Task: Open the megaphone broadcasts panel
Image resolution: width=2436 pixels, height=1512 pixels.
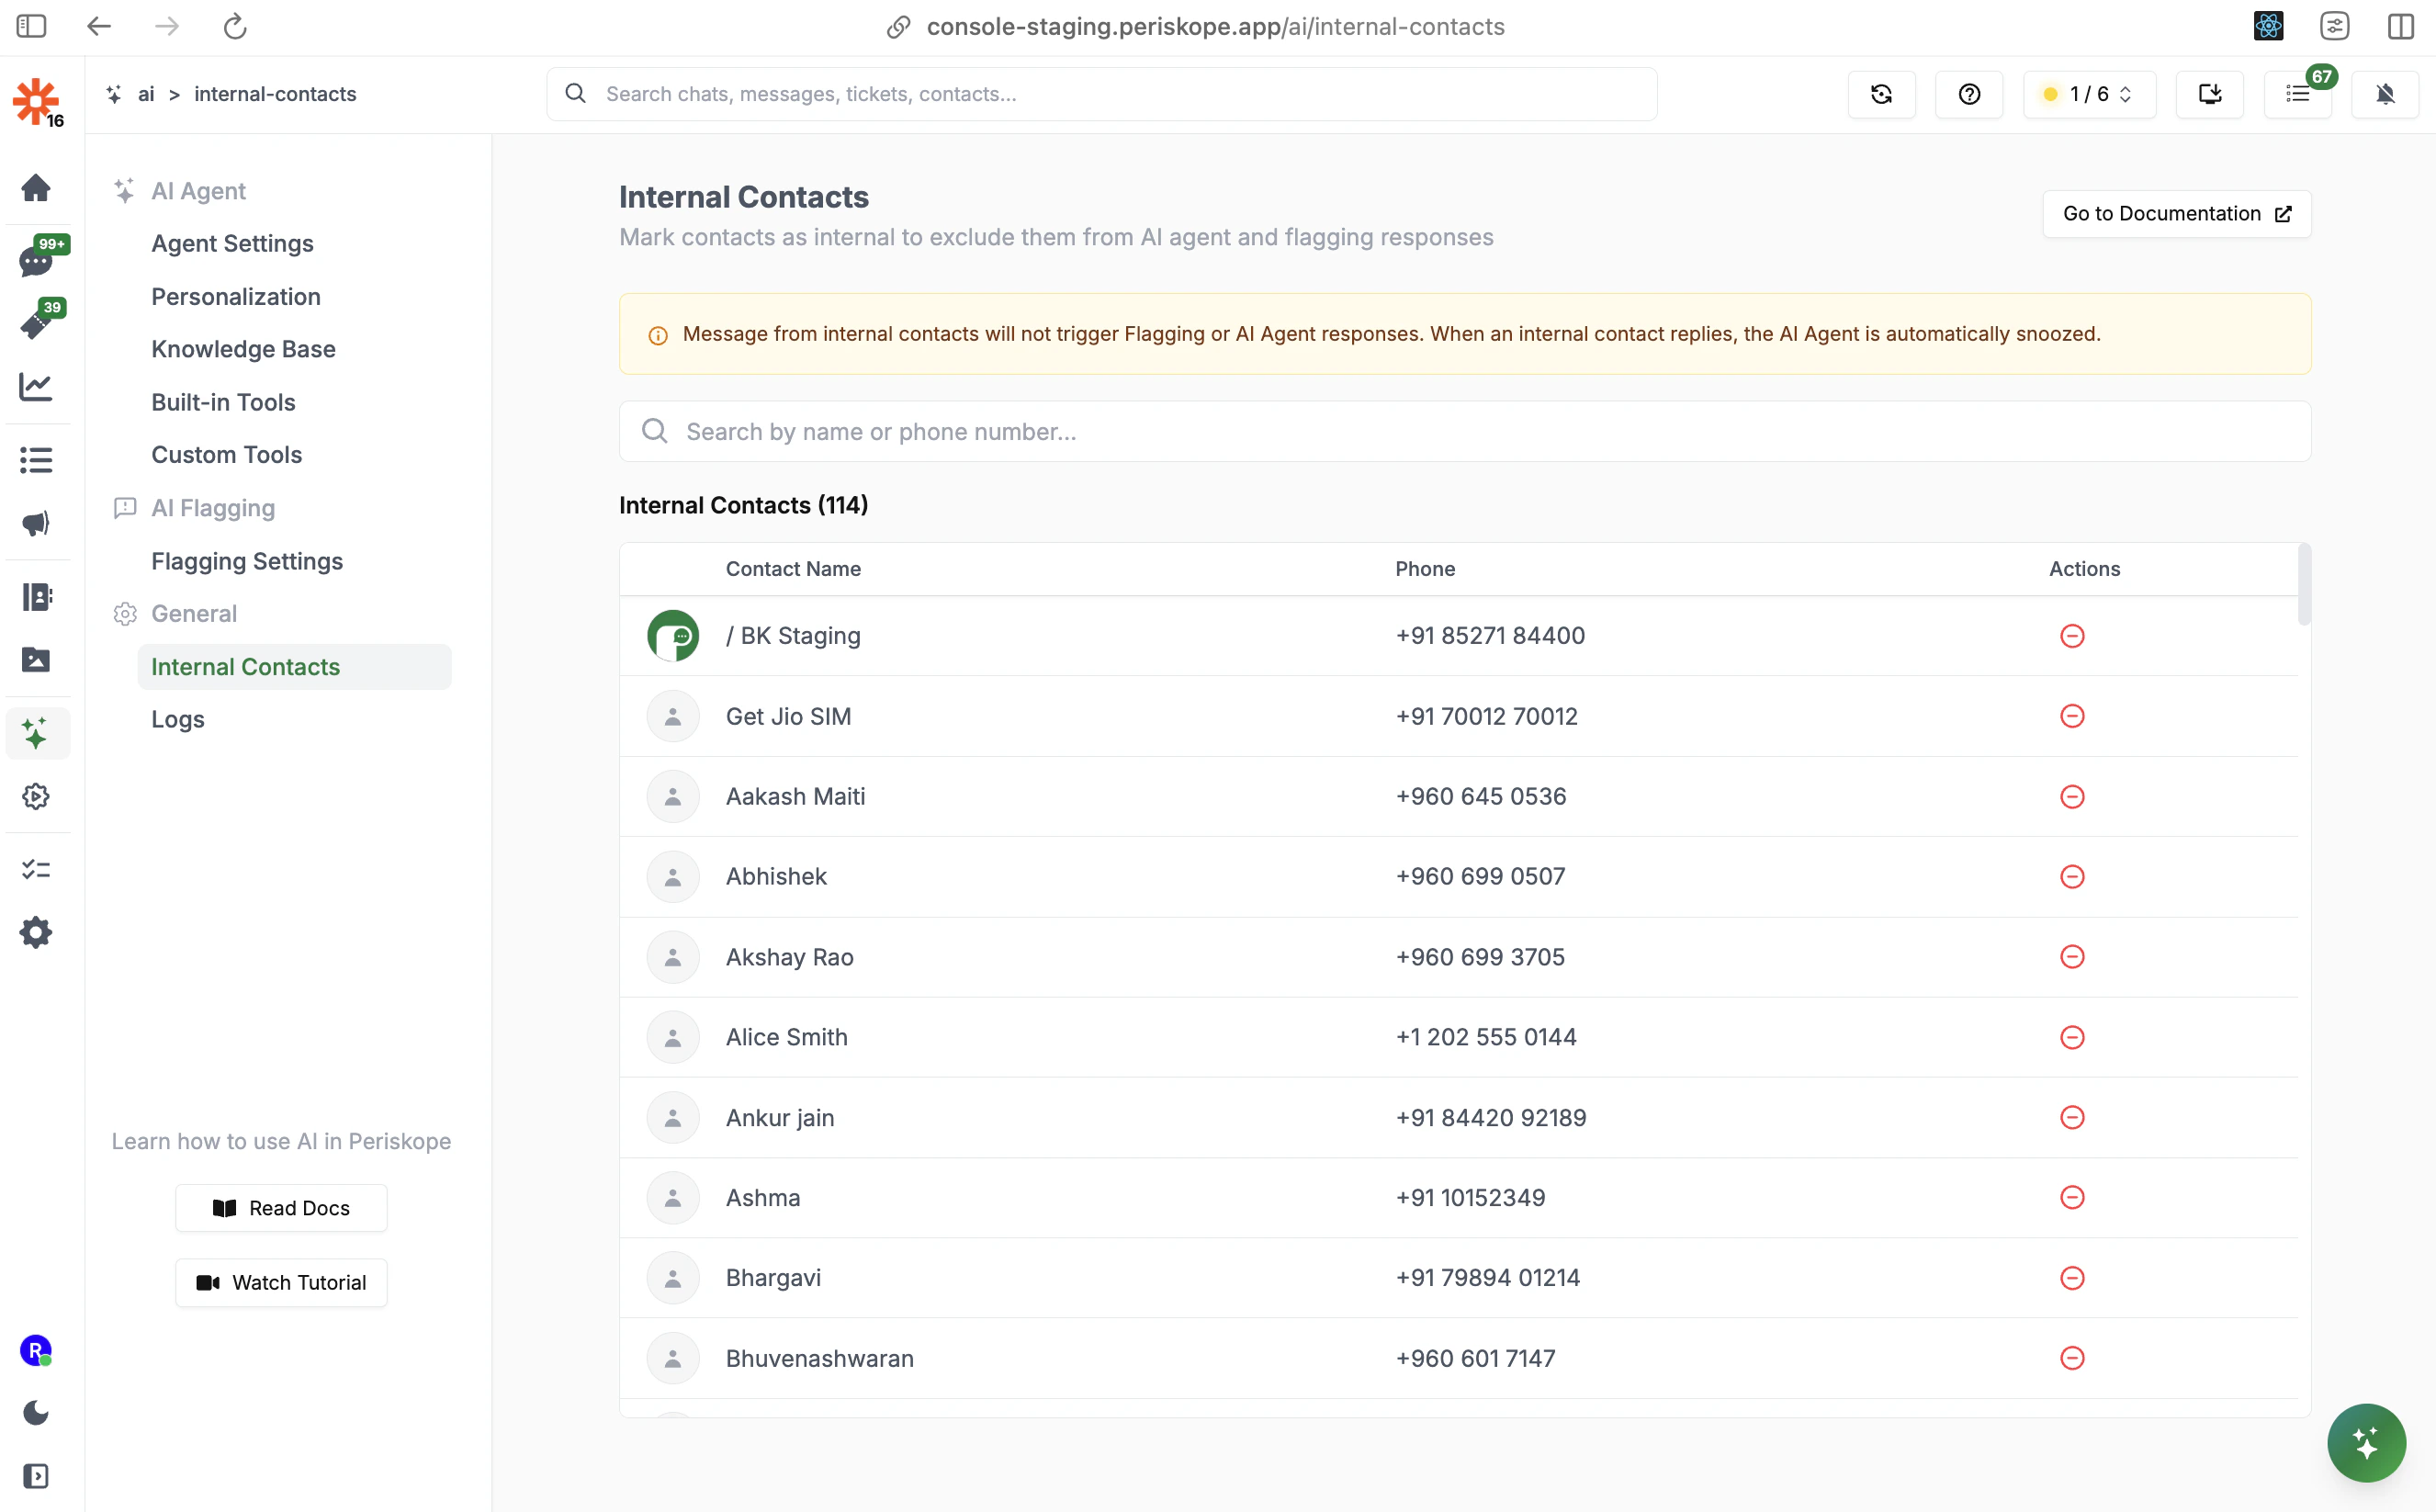Action: click(x=37, y=523)
